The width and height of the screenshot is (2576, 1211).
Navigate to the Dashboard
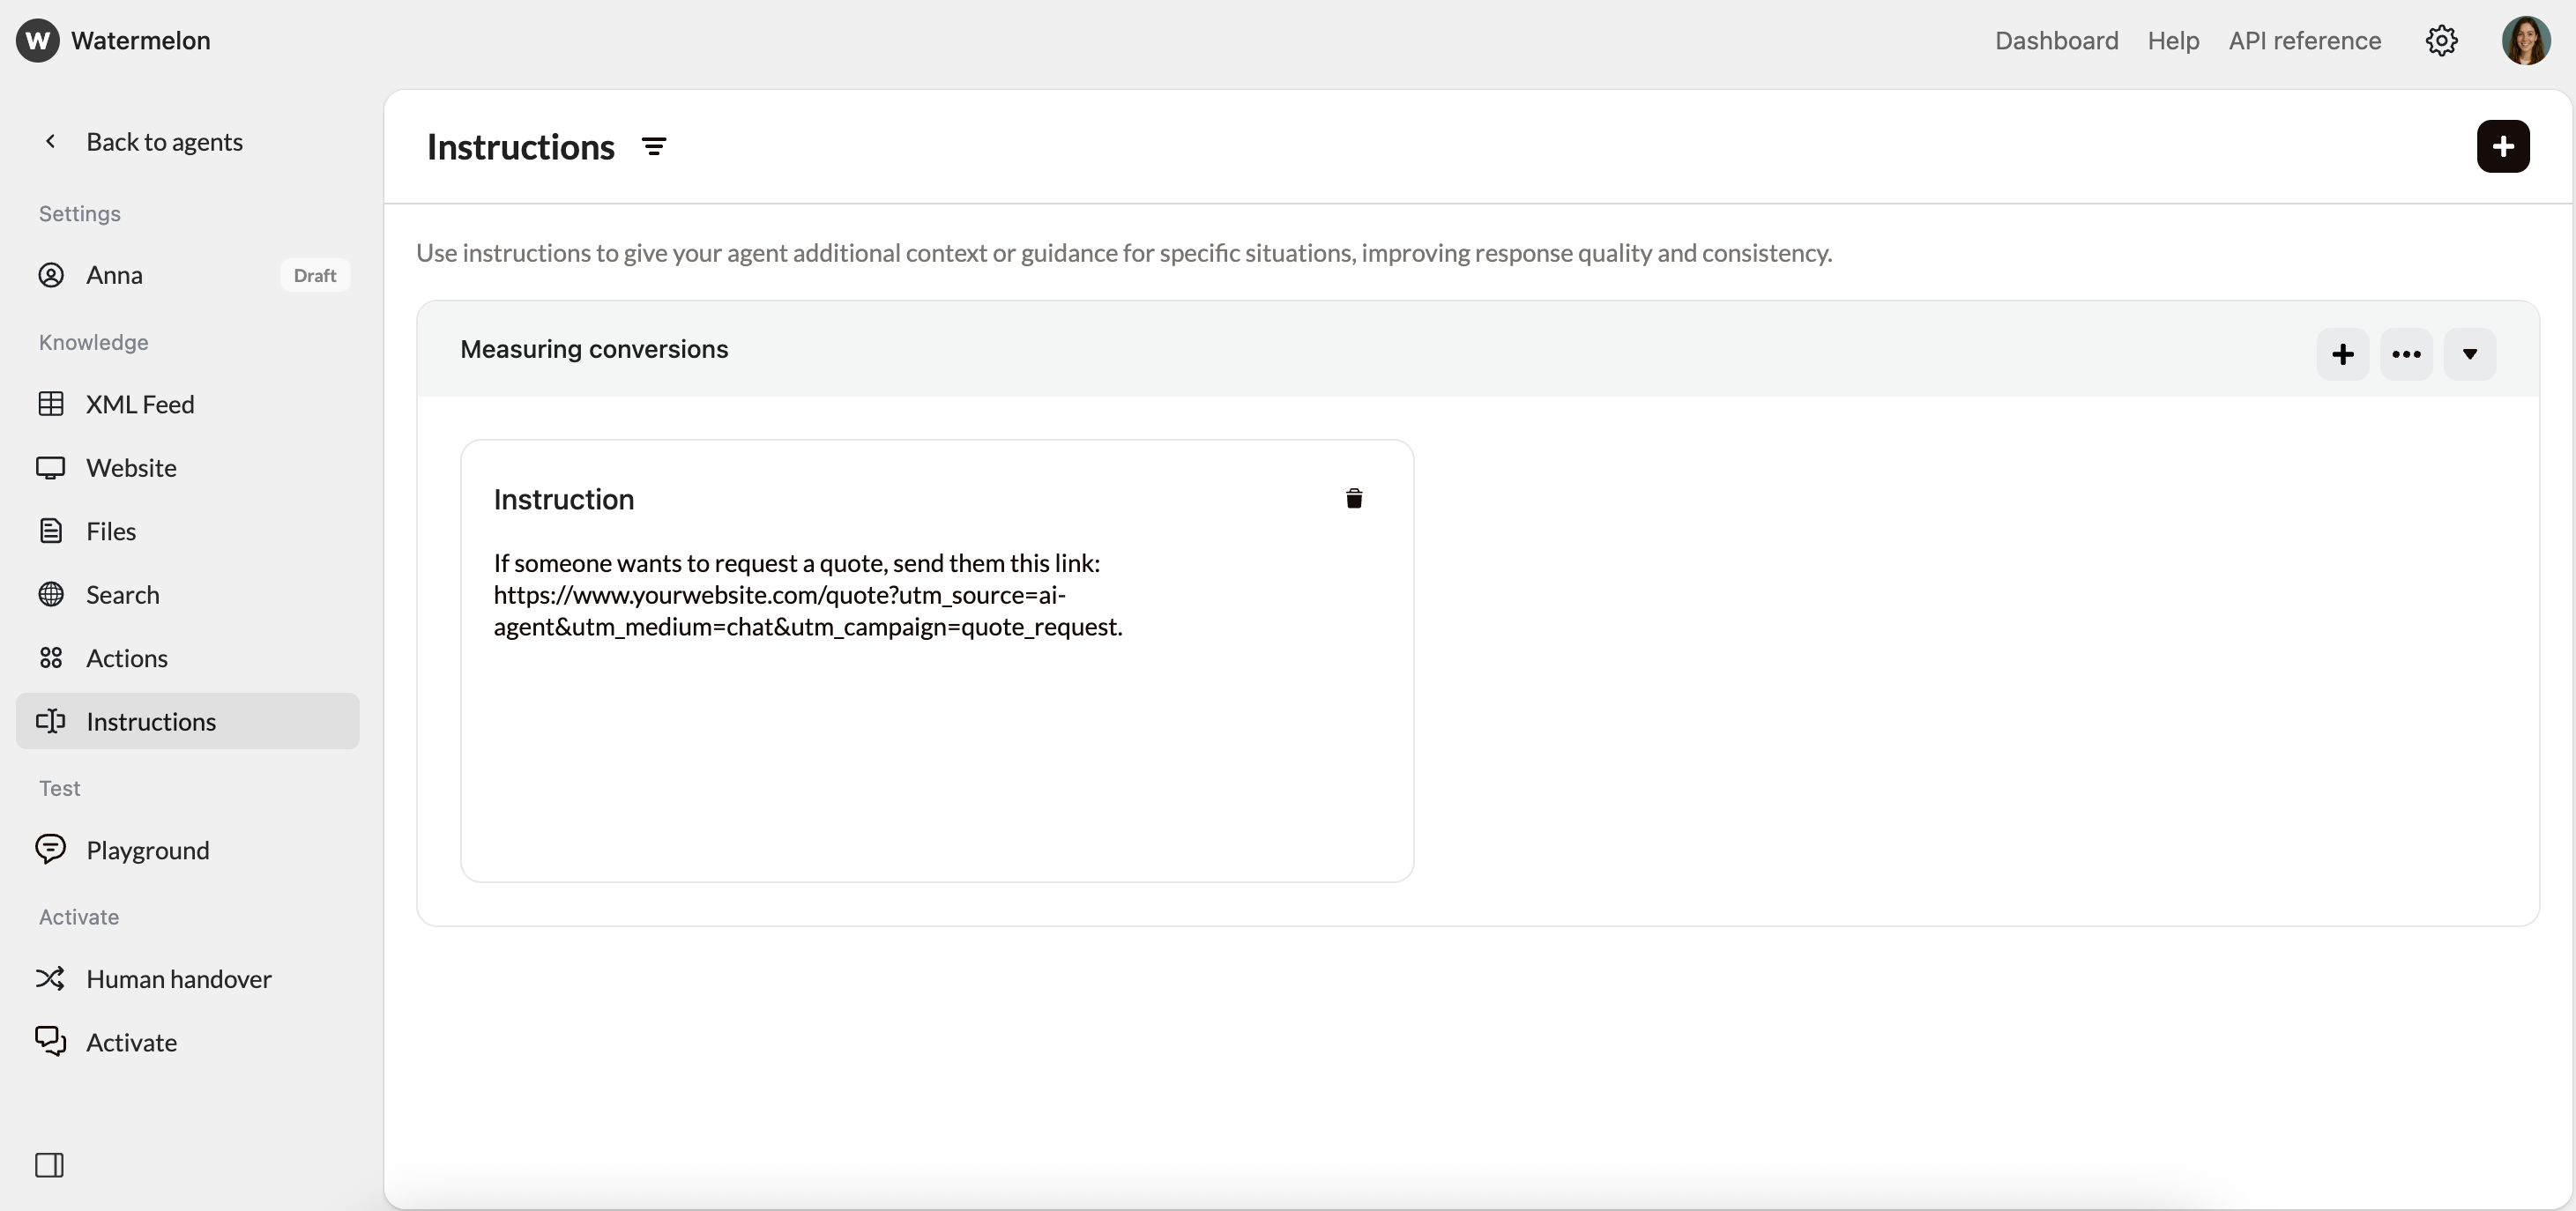pyautogui.click(x=2056, y=40)
